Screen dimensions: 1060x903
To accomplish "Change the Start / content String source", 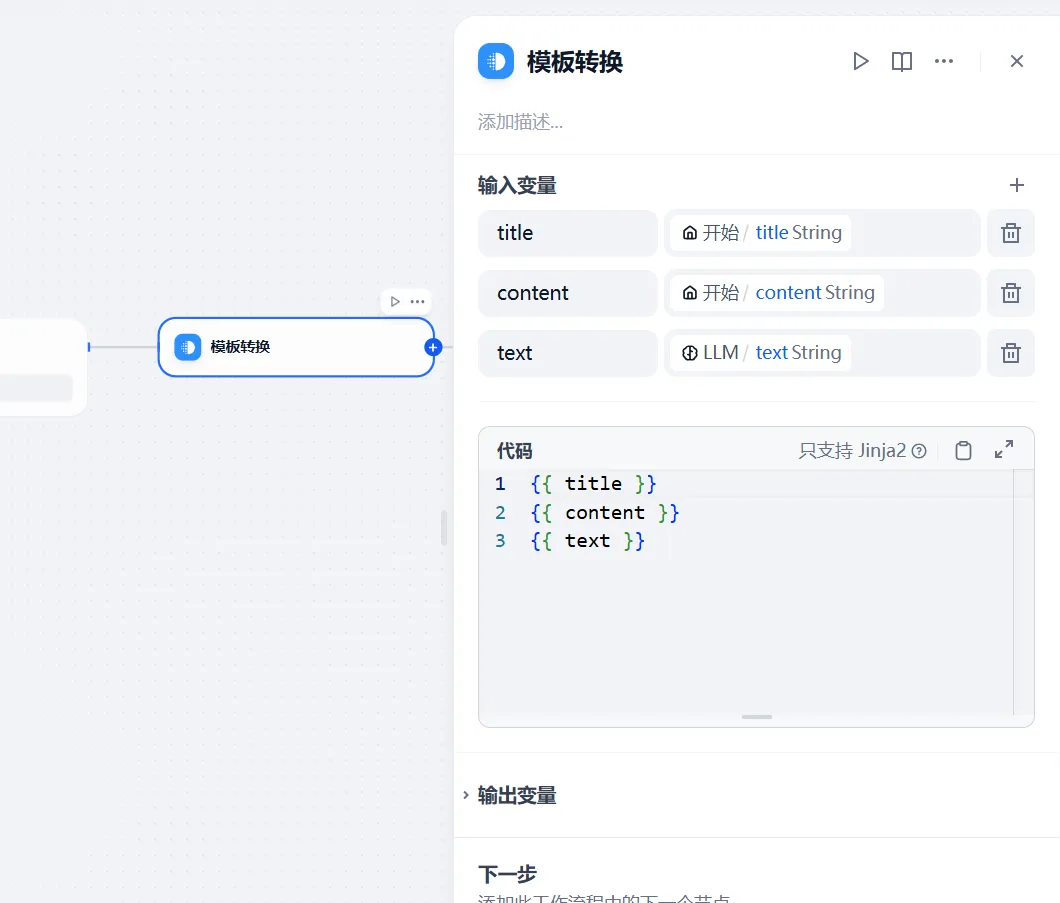I will [822, 293].
